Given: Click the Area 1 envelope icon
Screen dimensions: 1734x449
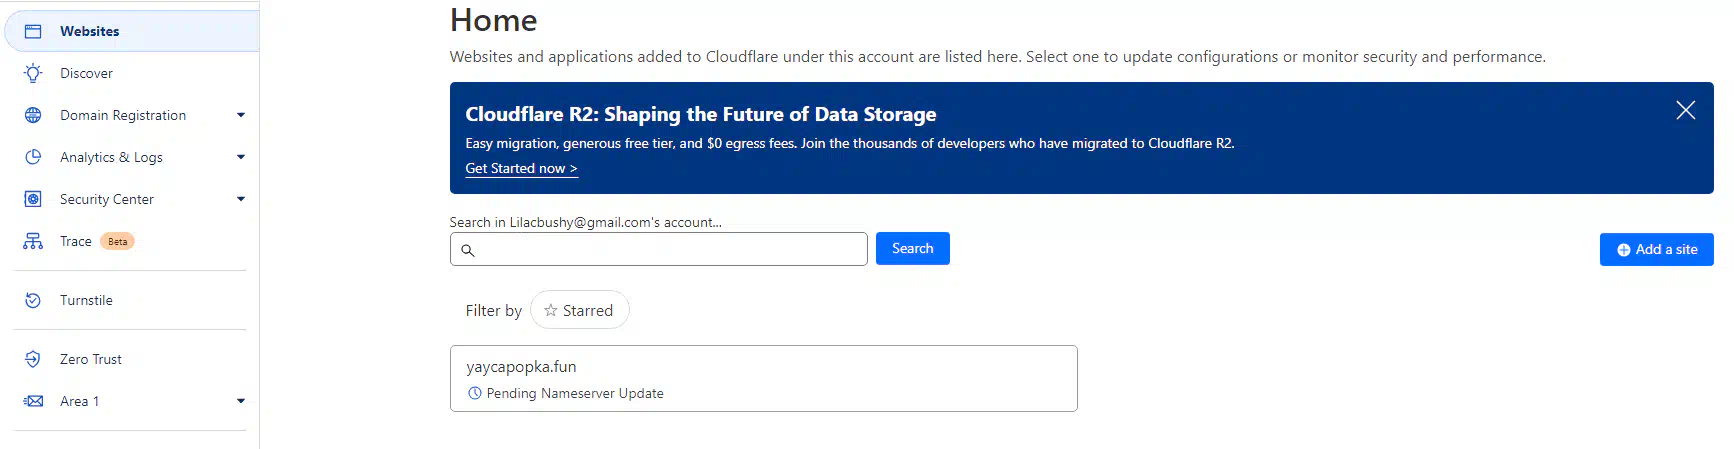Looking at the screenshot, I should 33,401.
